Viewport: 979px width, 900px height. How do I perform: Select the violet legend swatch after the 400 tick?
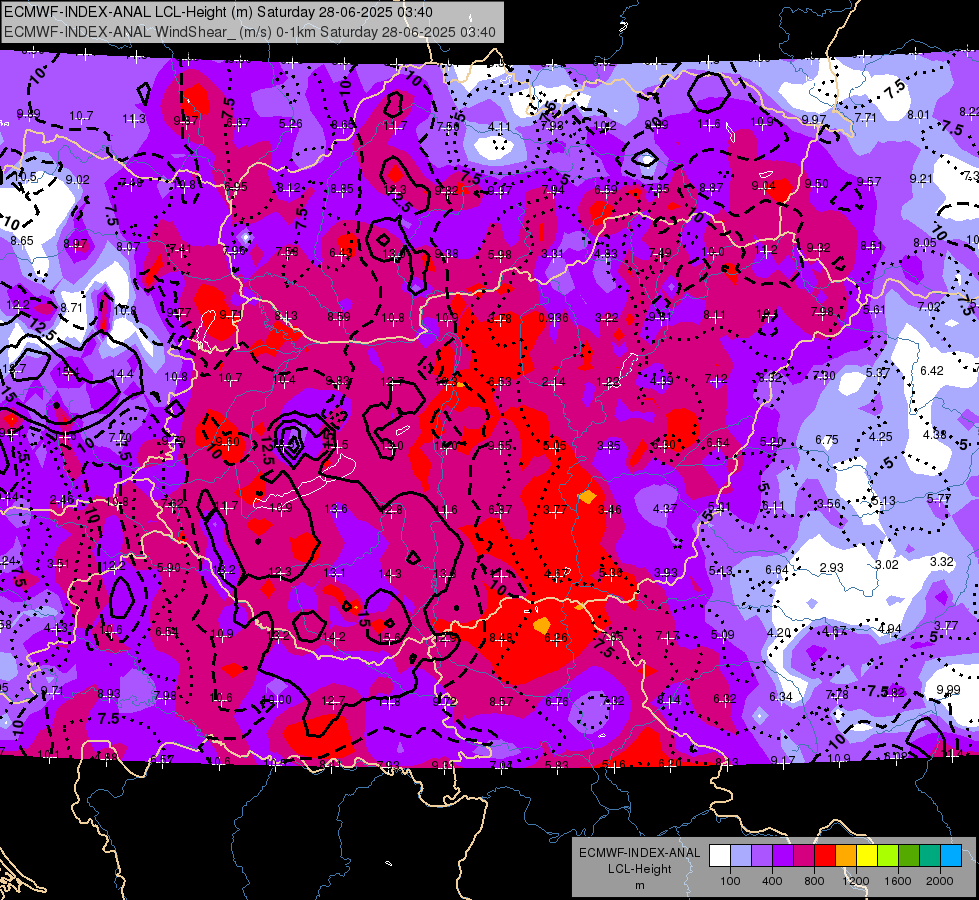tap(783, 856)
